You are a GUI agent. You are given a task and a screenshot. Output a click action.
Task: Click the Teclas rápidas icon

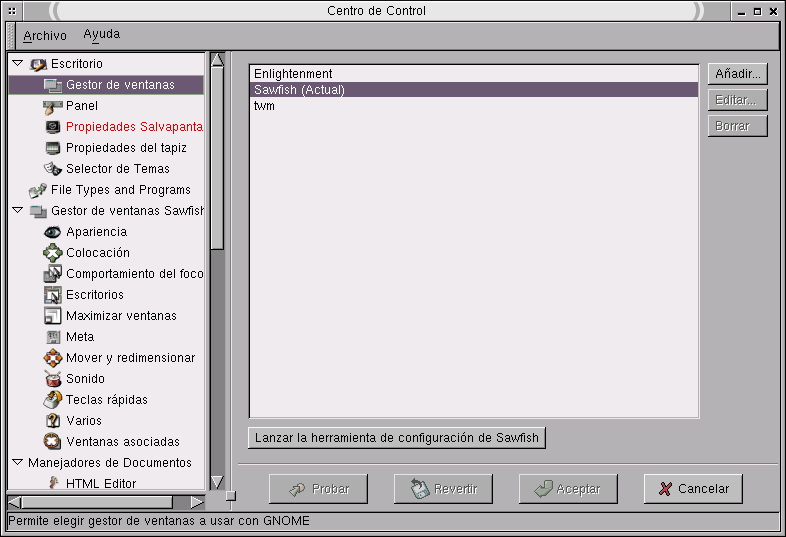click(x=53, y=400)
